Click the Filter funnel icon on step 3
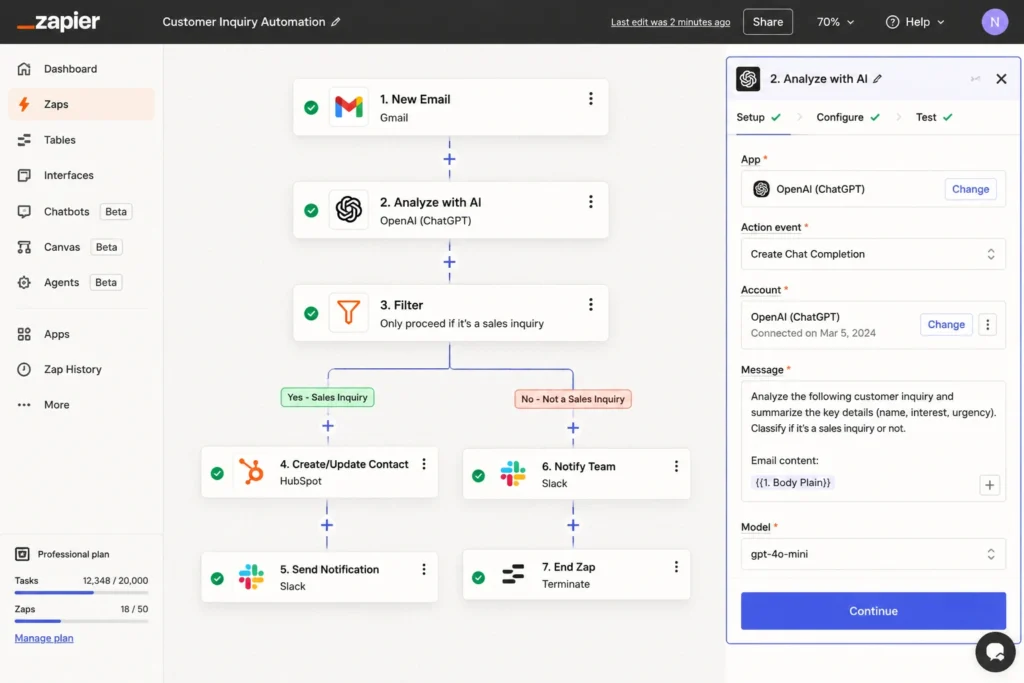This screenshot has width=1024, height=683. click(349, 312)
